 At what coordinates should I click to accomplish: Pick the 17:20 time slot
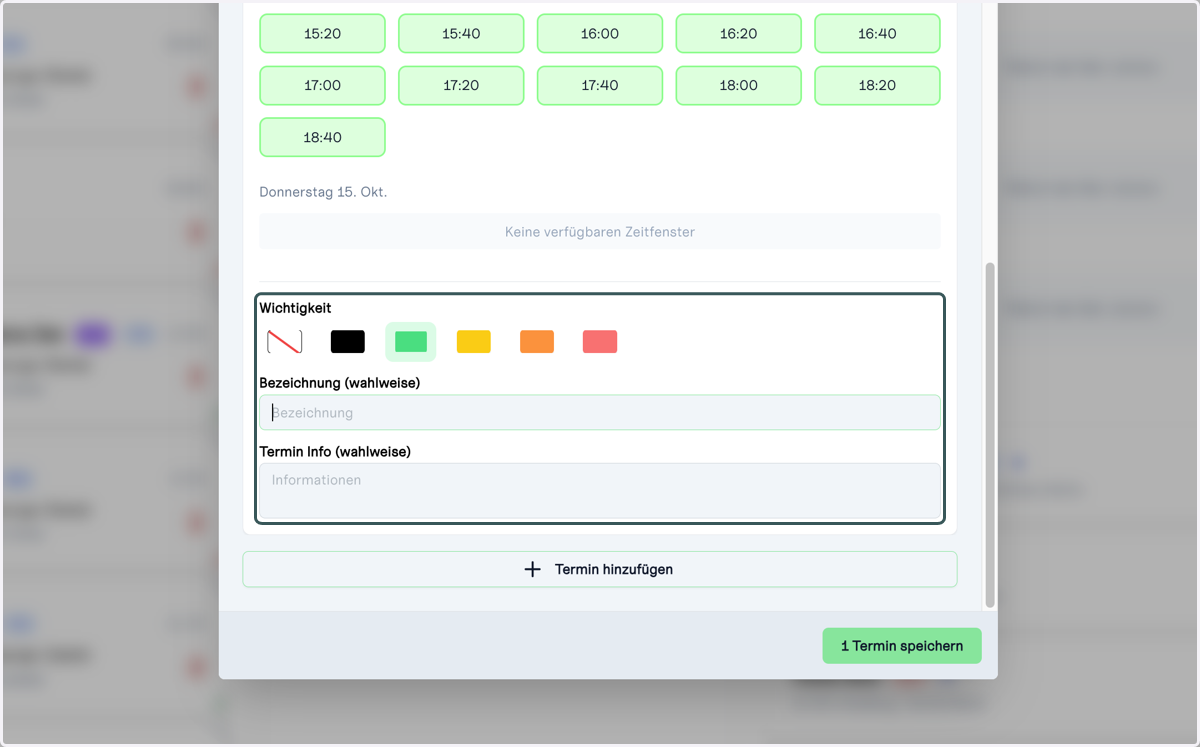(x=461, y=85)
